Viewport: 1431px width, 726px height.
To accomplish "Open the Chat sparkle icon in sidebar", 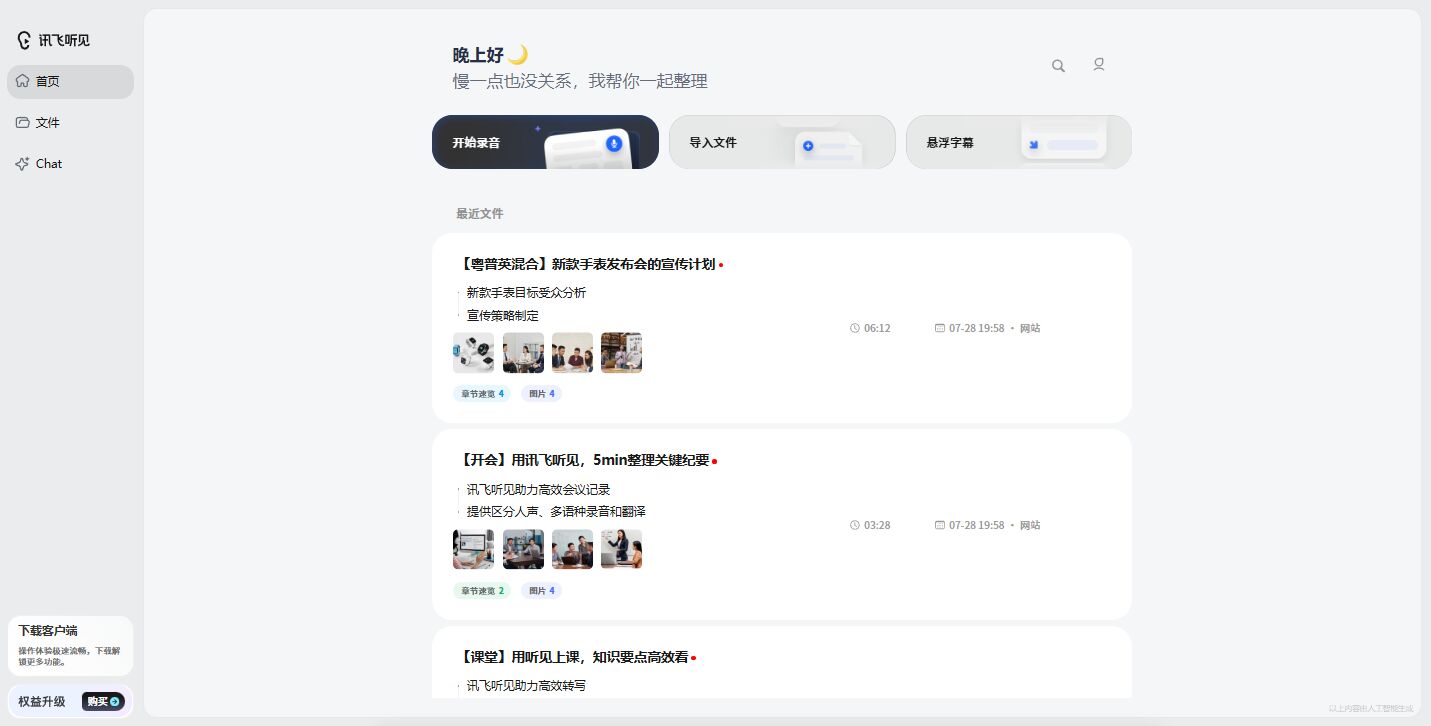I will pyautogui.click(x=22, y=163).
